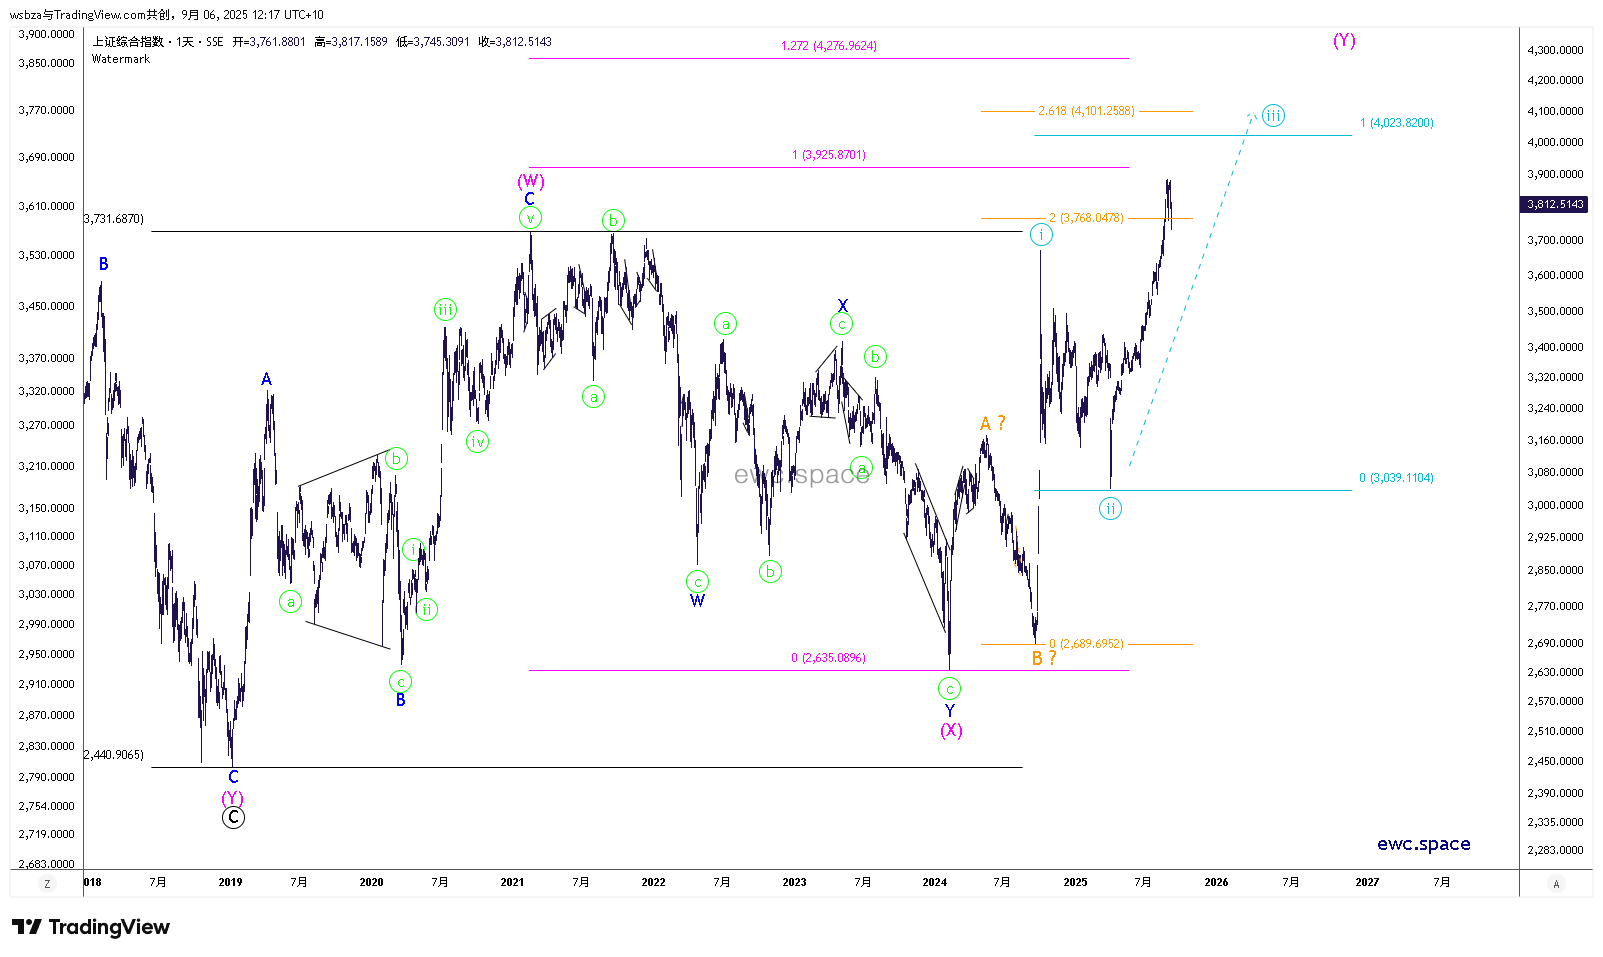Click the current price tag 3,812.5143
Image resolution: width=1603 pixels, height=957 pixels.
point(1555,204)
